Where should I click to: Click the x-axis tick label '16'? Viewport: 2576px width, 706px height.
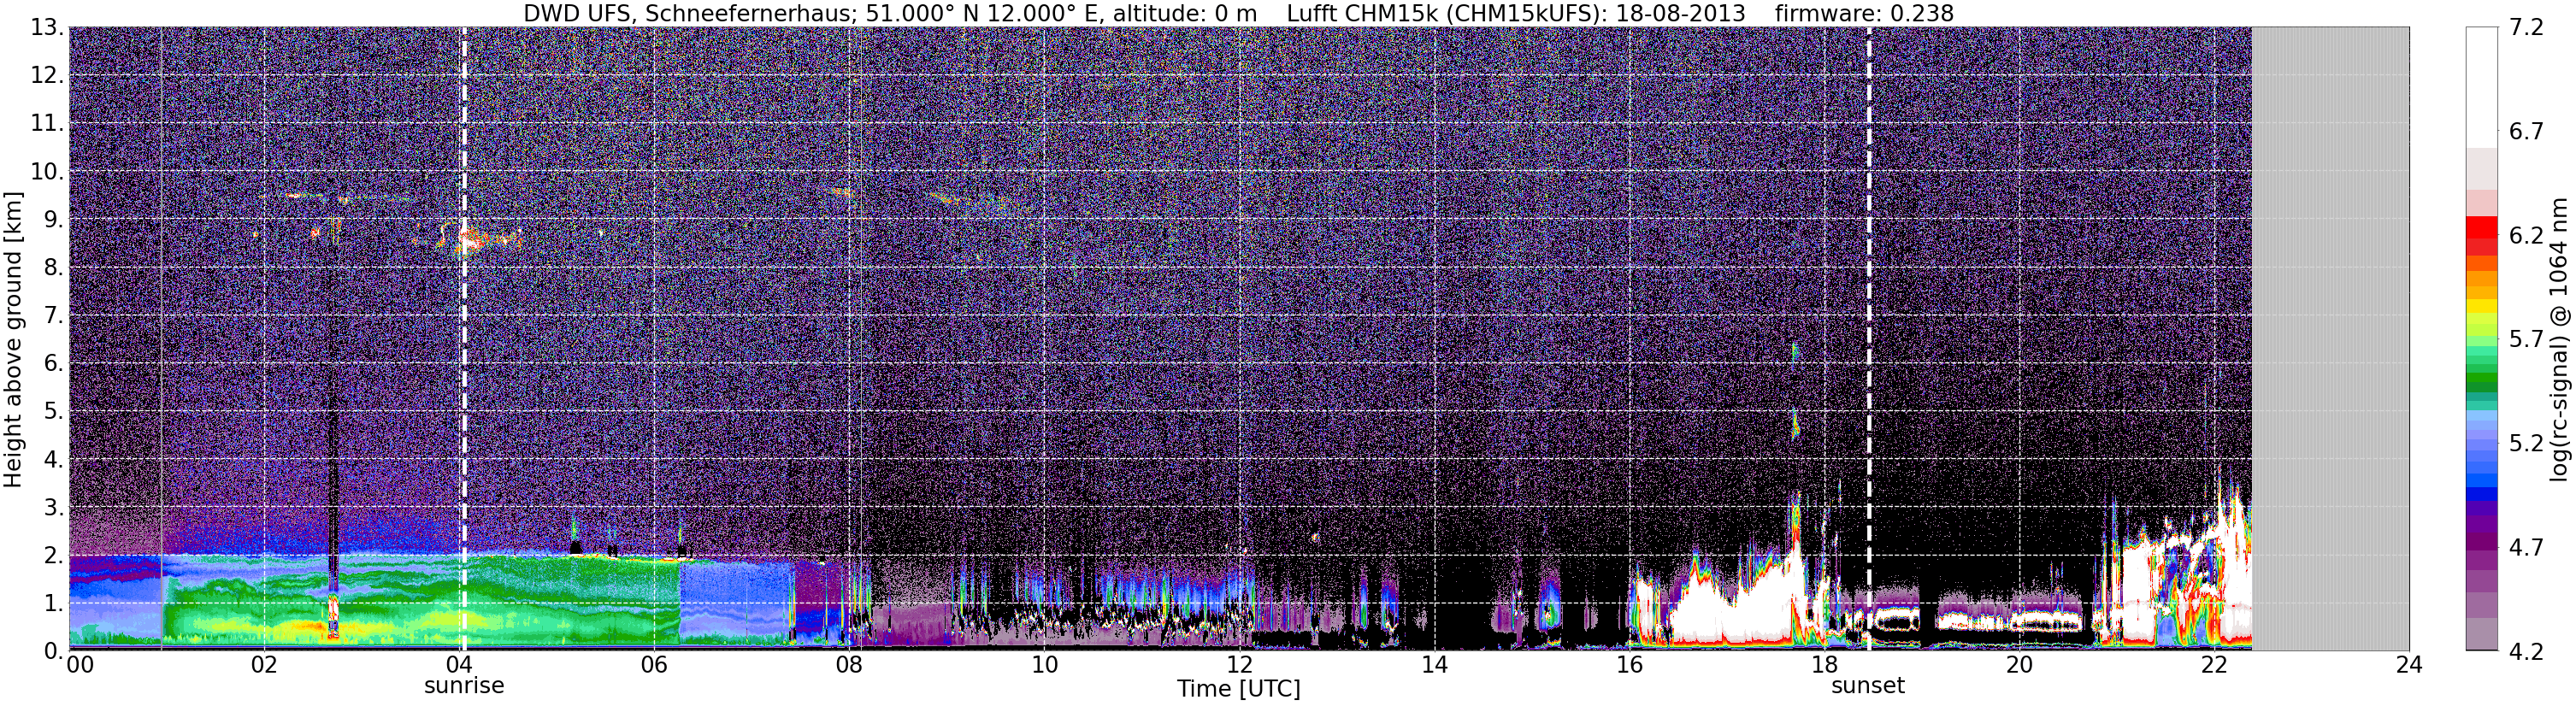1629,666
